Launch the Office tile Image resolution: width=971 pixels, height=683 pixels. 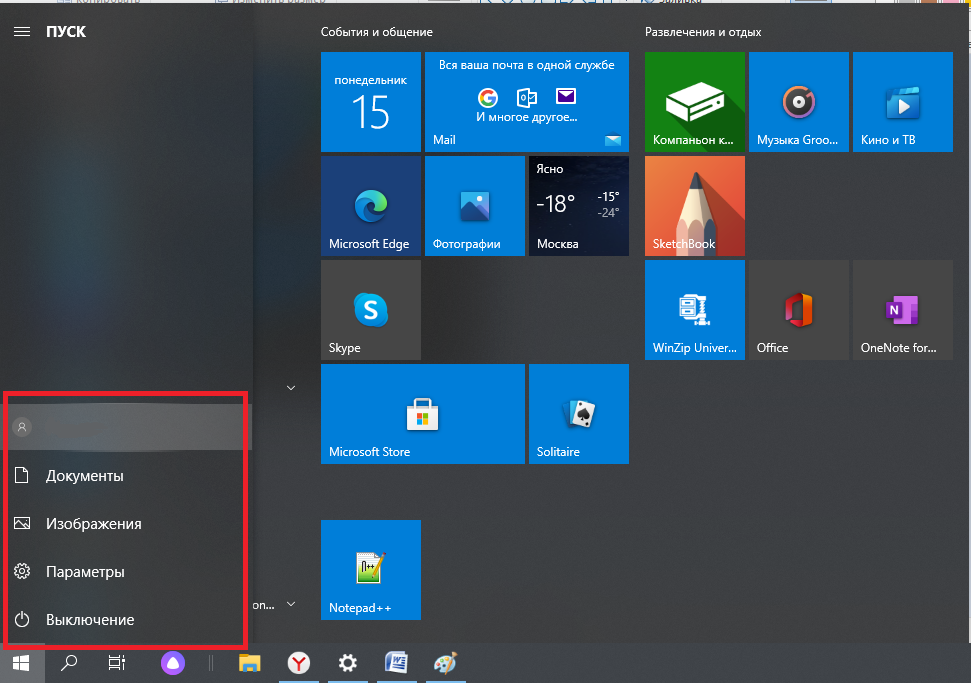tap(799, 310)
